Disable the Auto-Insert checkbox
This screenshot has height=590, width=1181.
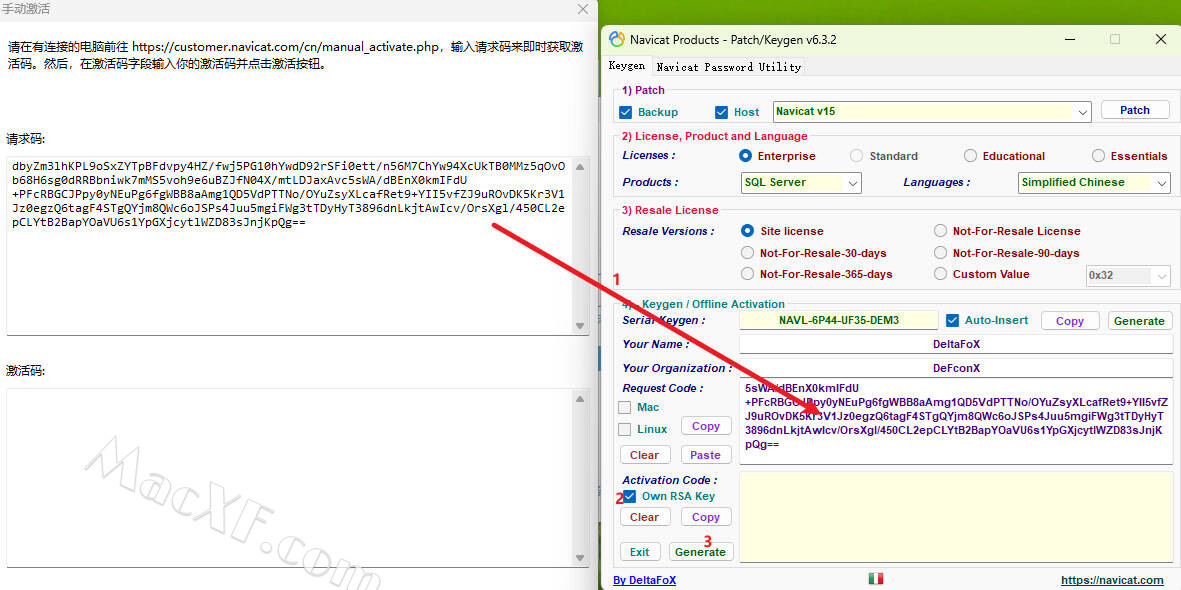click(x=952, y=320)
